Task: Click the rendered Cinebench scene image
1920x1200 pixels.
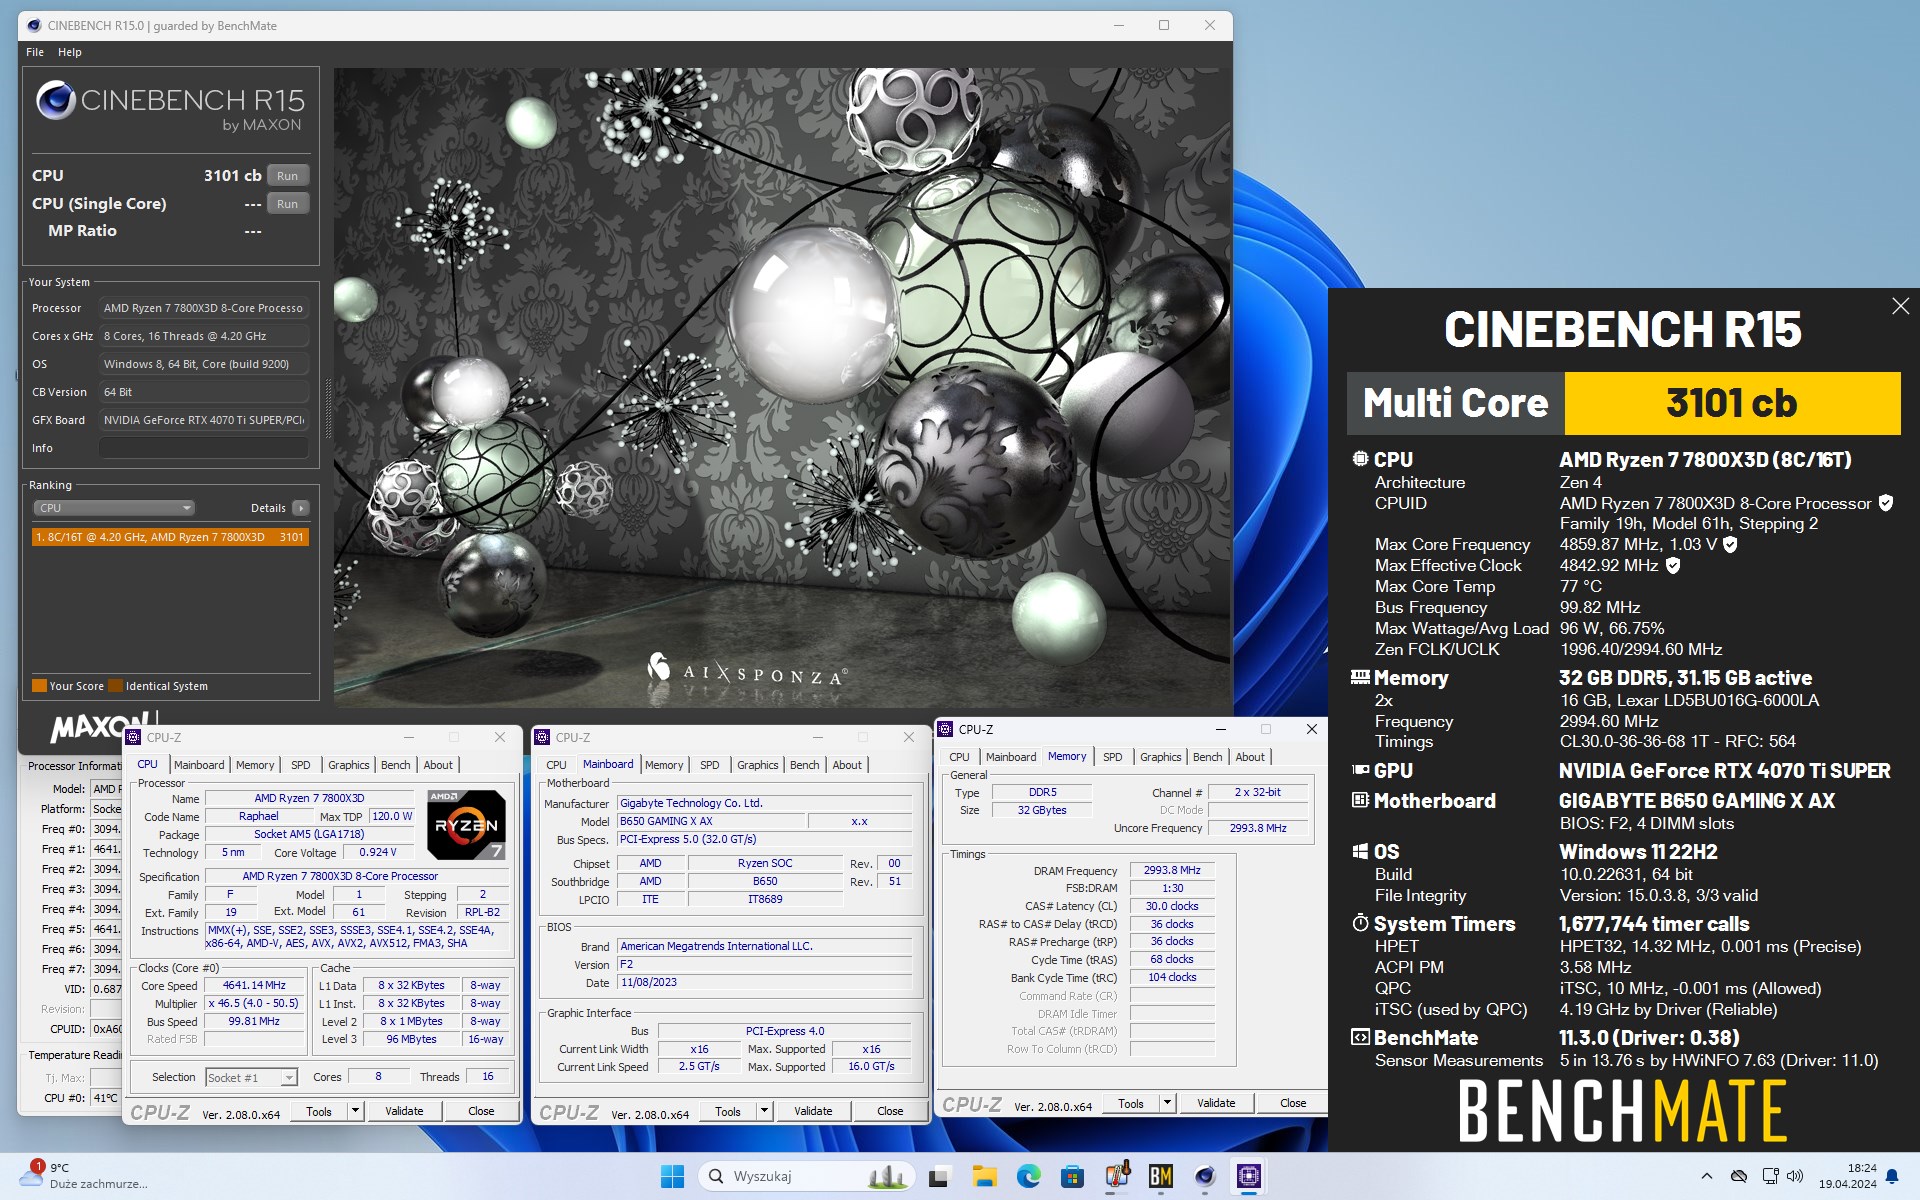Action: pyautogui.click(x=782, y=387)
